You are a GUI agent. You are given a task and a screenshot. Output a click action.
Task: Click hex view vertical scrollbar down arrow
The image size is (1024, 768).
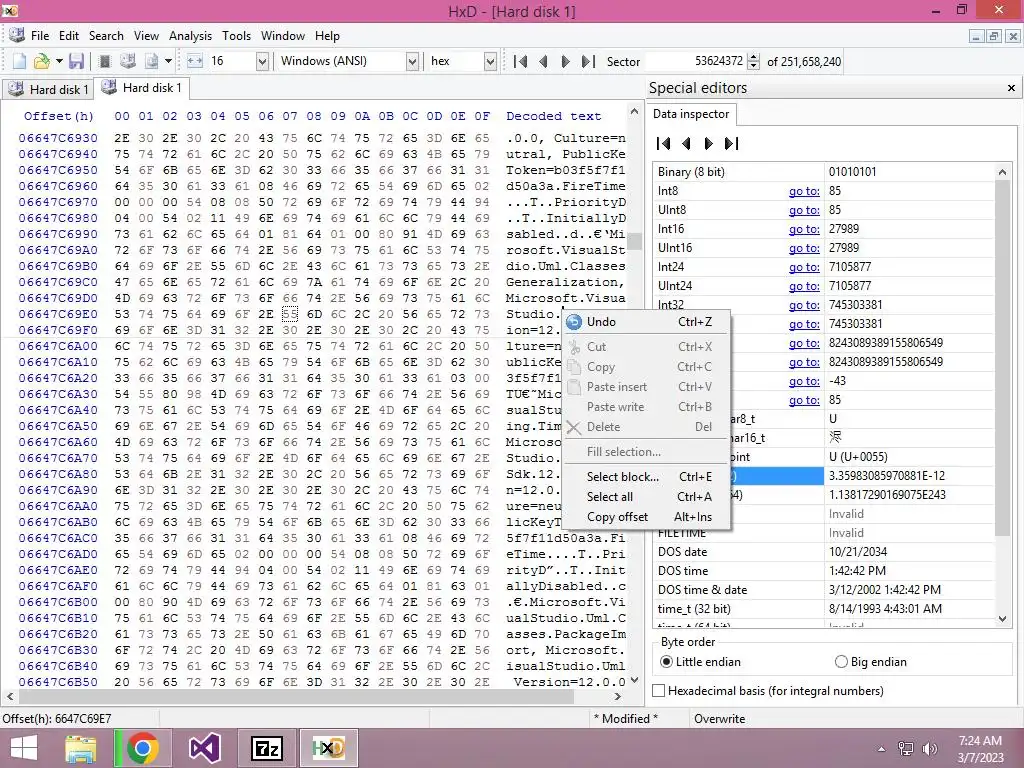tap(634, 680)
